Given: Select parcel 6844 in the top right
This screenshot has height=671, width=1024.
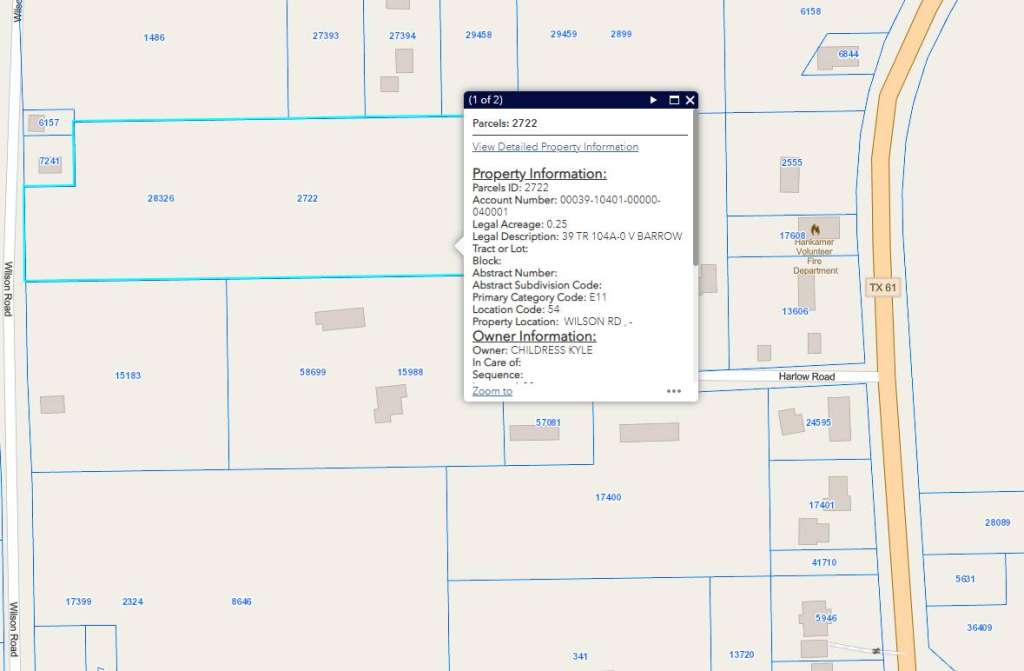Looking at the screenshot, I should tap(846, 53).
